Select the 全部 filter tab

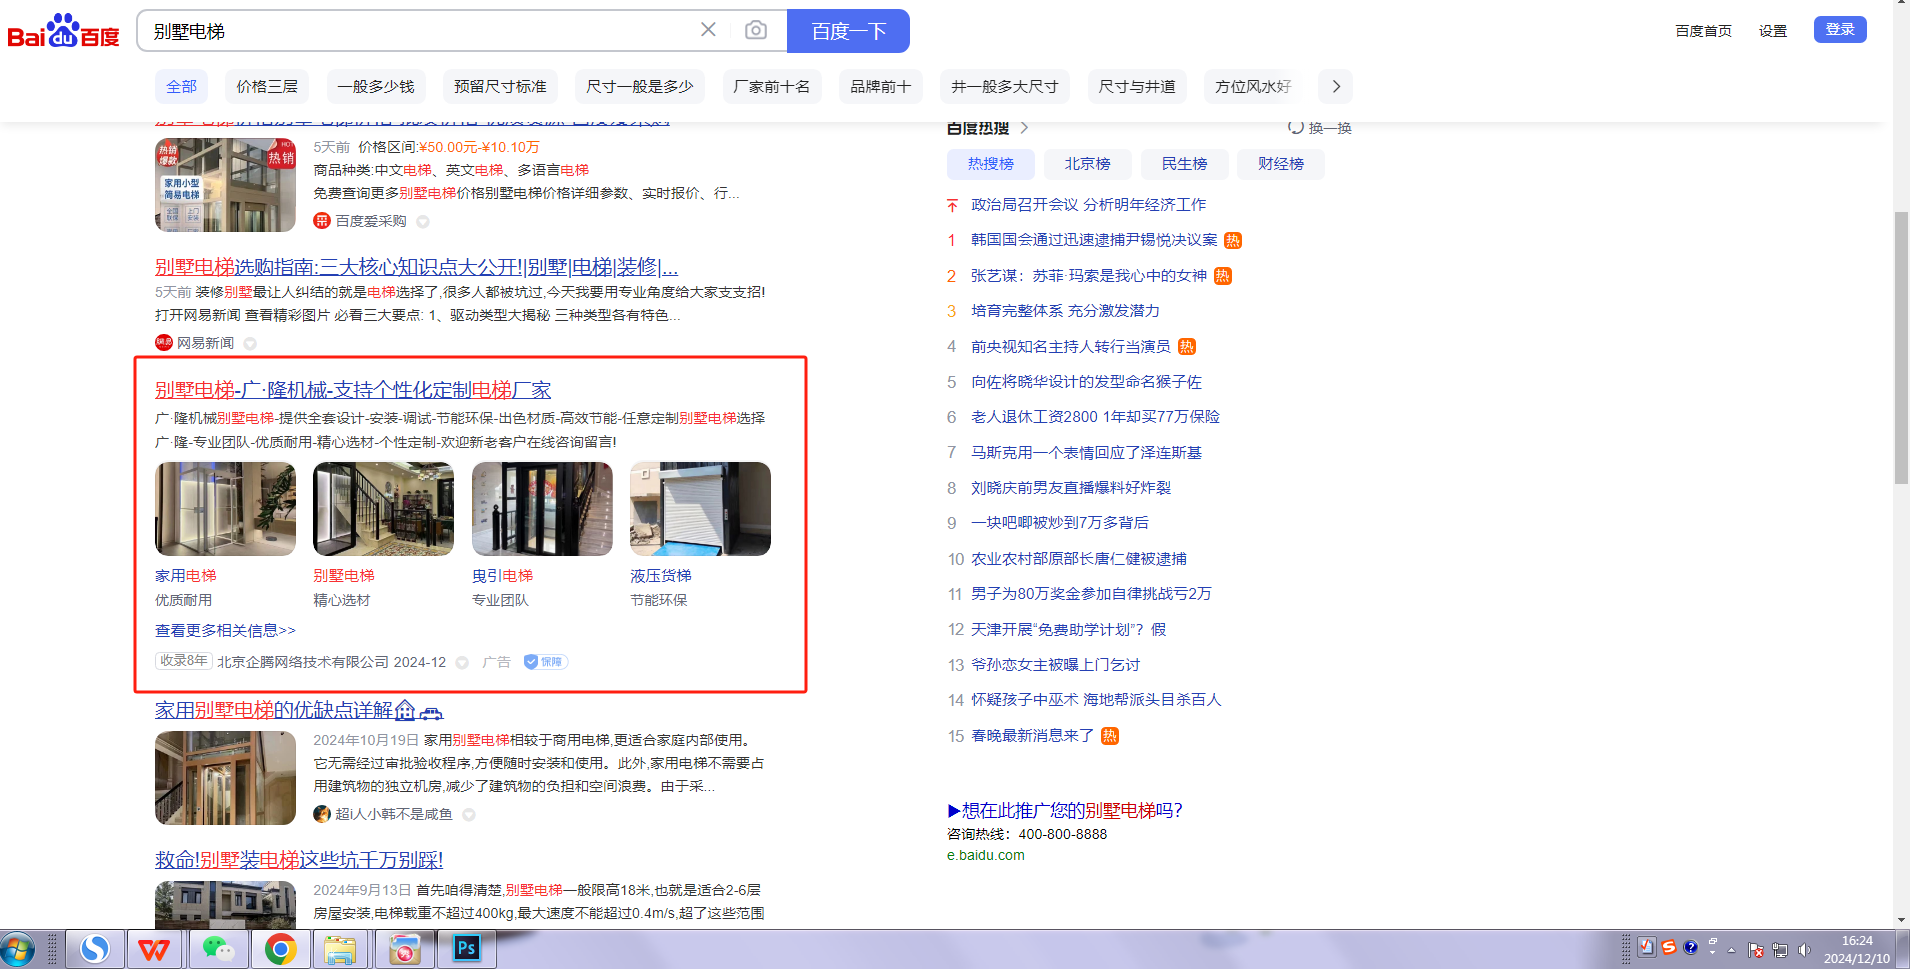click(181, 87)
